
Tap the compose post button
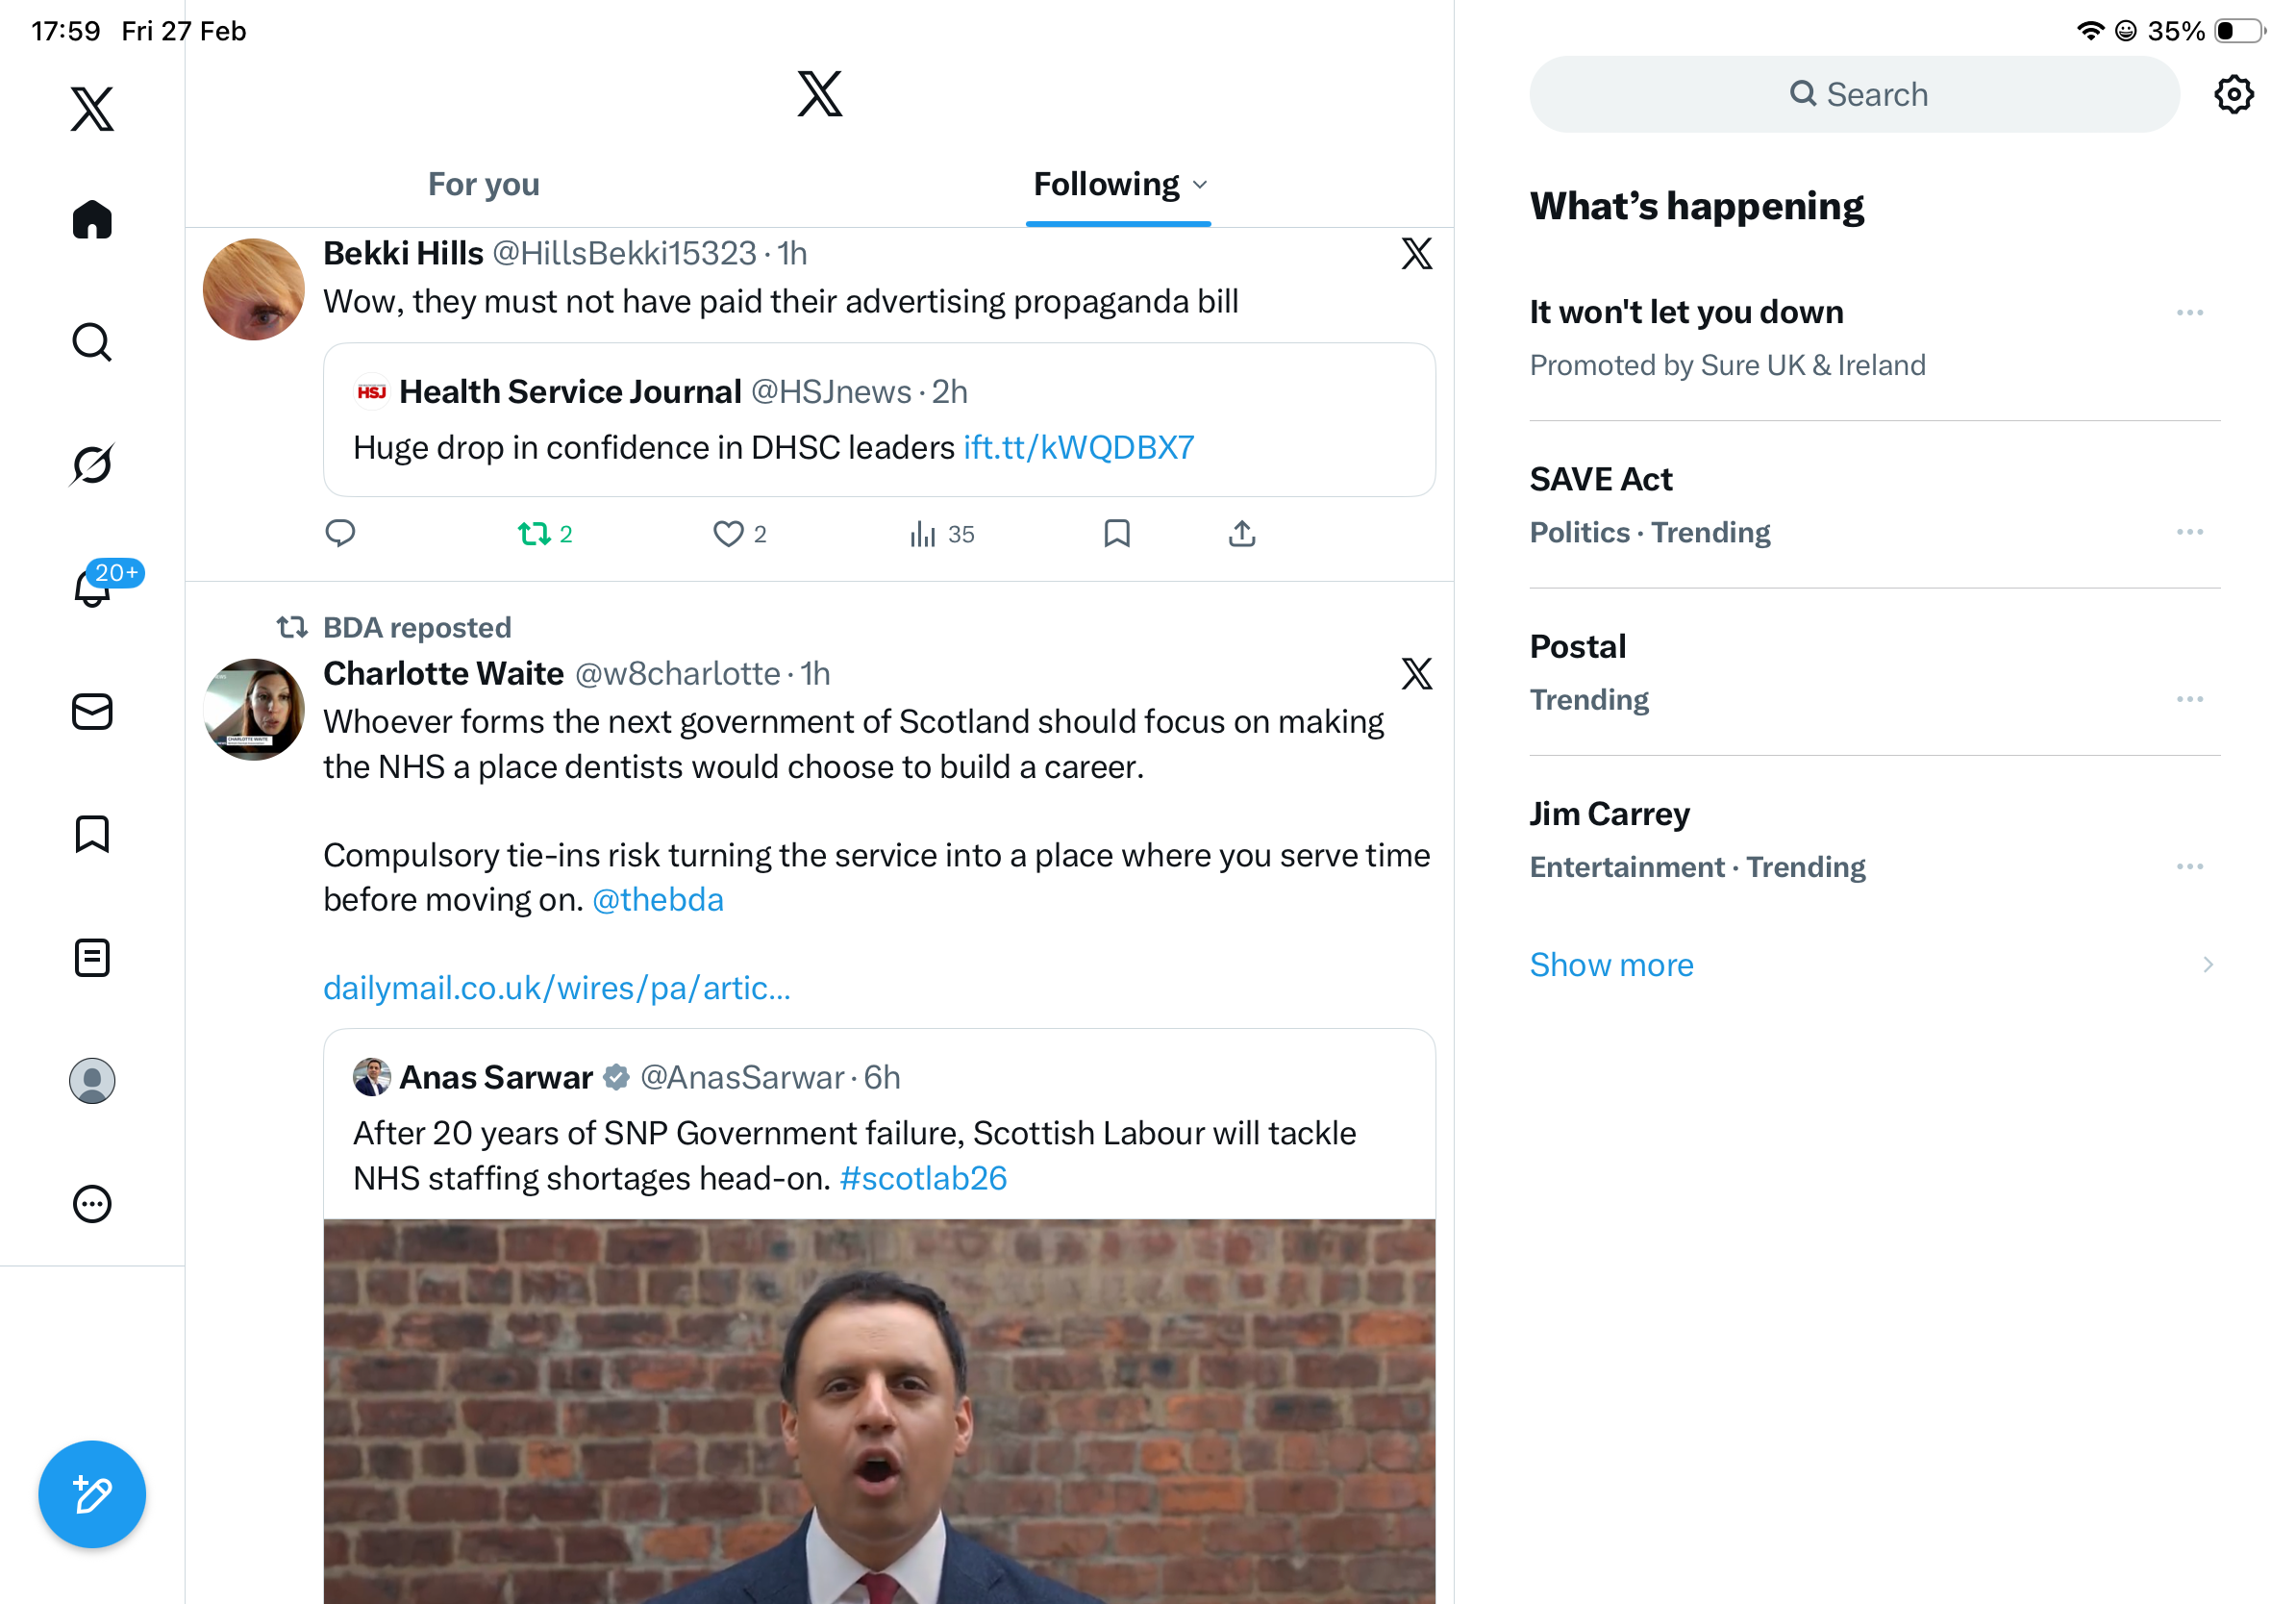(x=92, y=1494)
